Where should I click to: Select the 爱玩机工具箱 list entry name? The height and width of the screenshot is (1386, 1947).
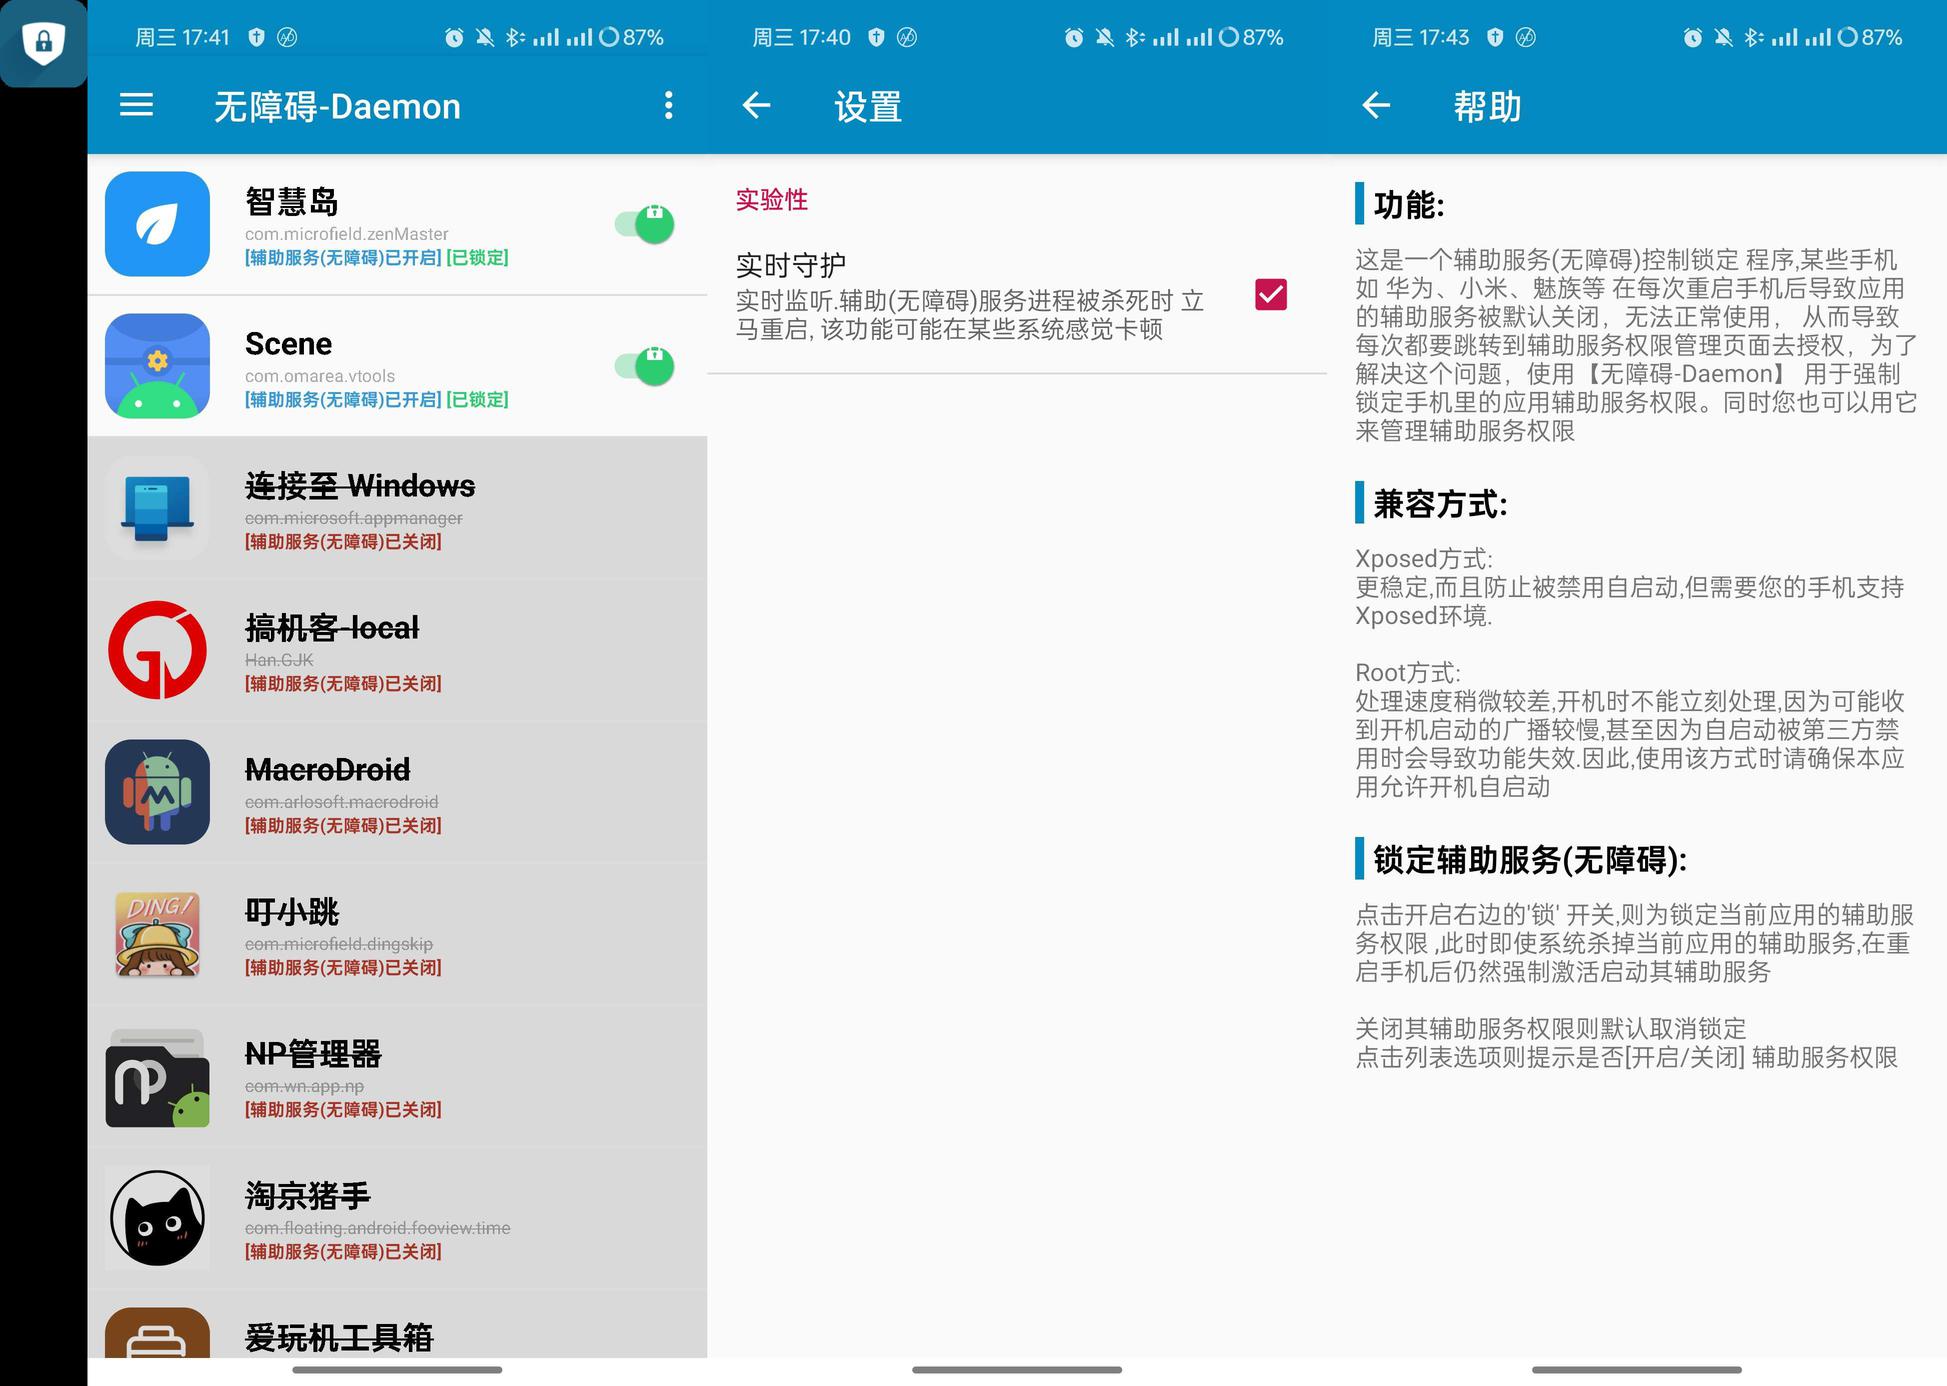click(x=339, y=1338)
